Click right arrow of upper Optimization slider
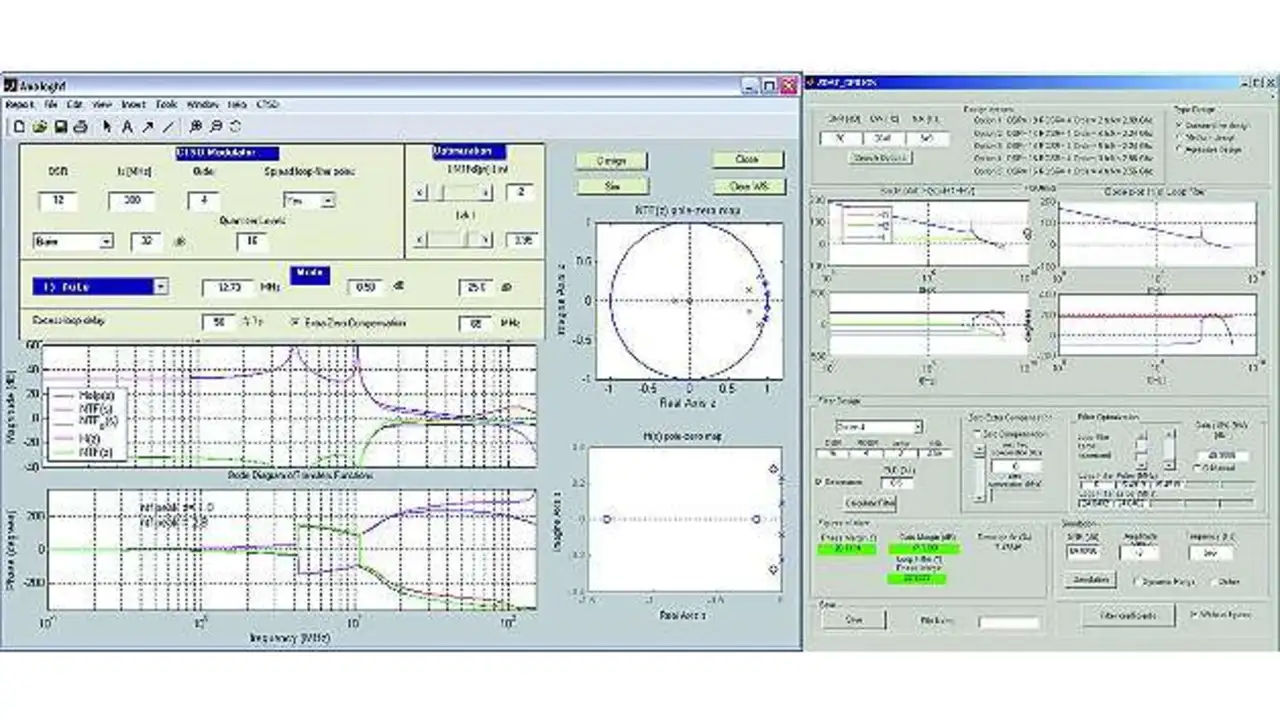 [x=487, y=191]
